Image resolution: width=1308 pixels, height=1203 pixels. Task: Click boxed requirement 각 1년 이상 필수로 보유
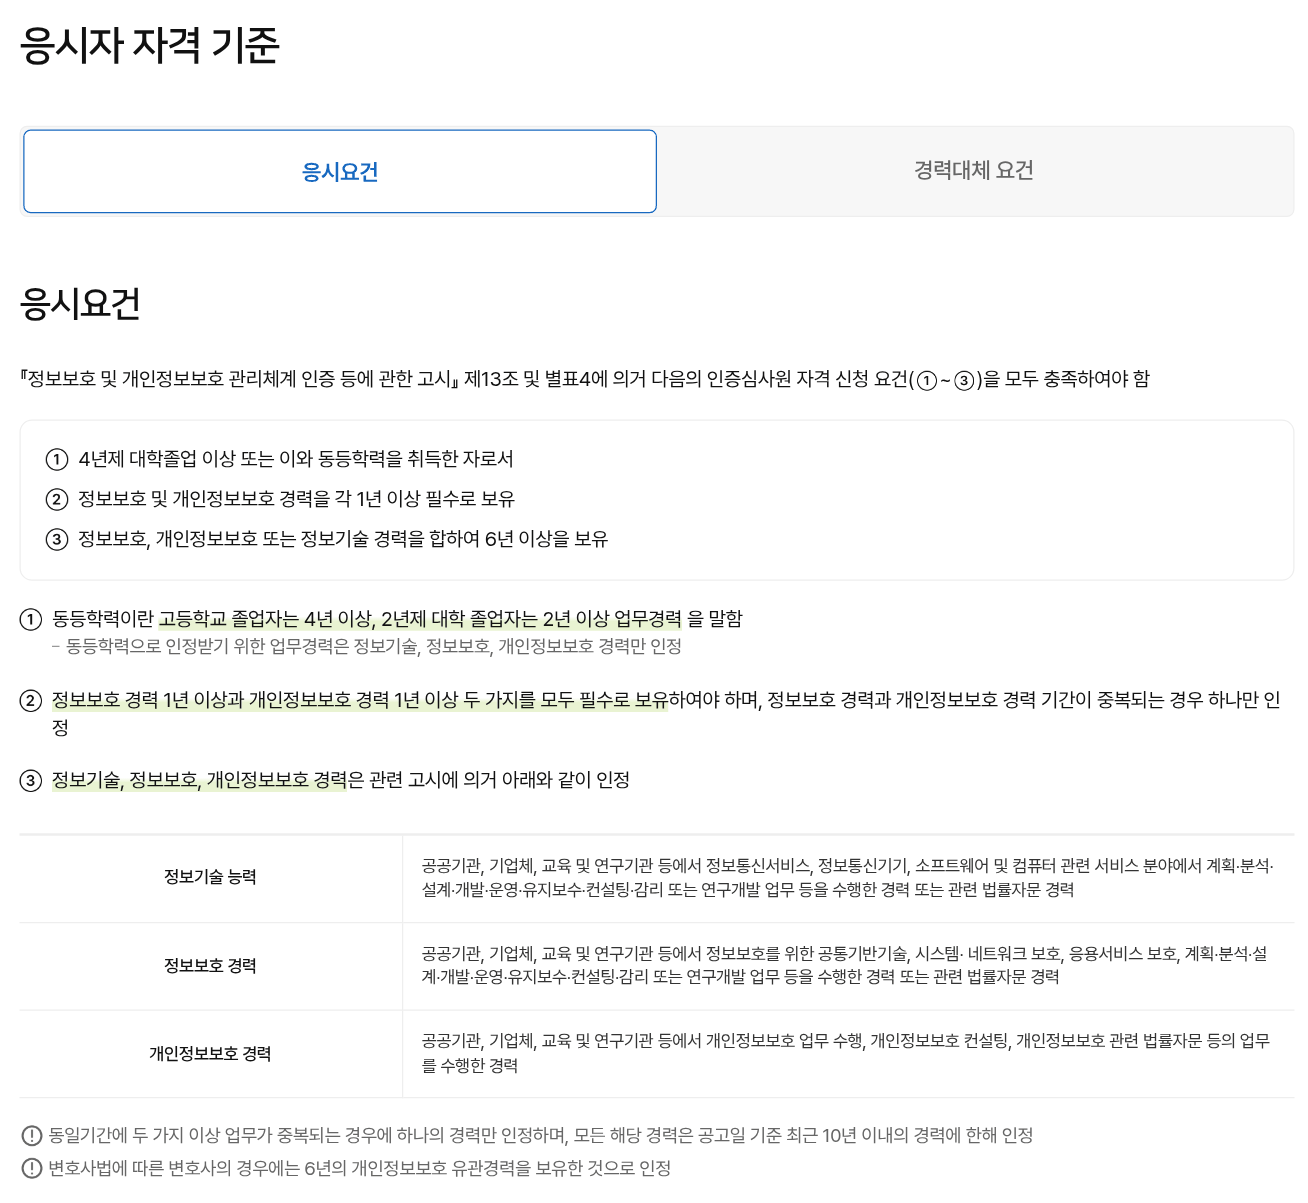[296, 499]
